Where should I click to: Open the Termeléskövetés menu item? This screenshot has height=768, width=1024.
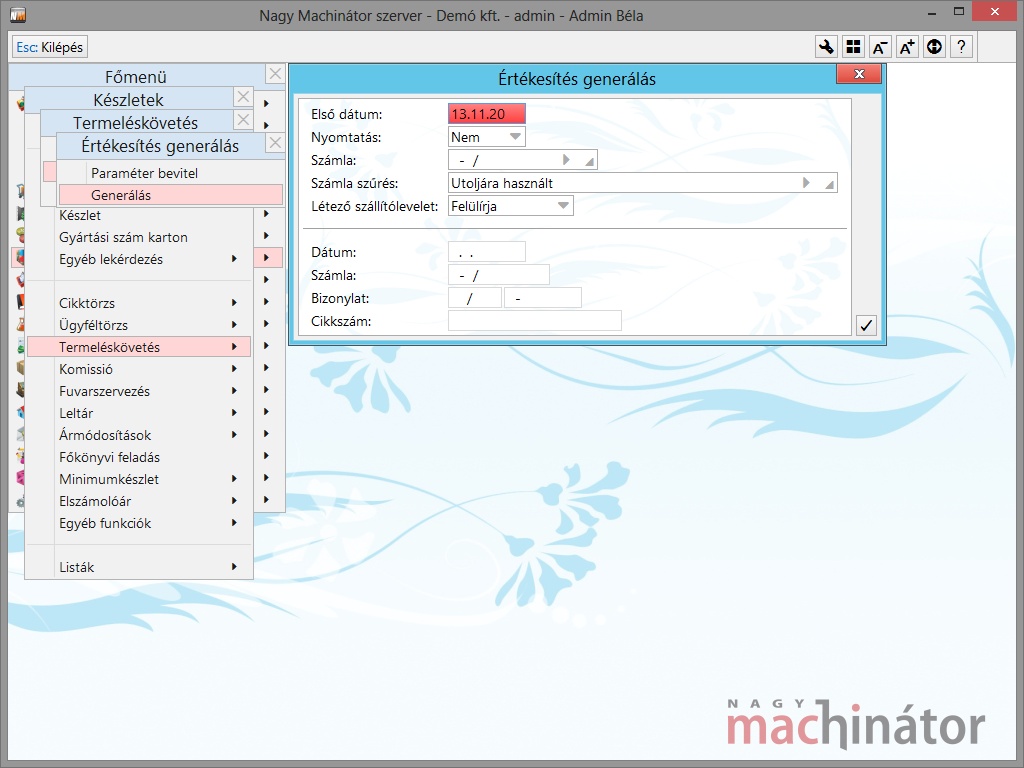(x=139, y=347)
